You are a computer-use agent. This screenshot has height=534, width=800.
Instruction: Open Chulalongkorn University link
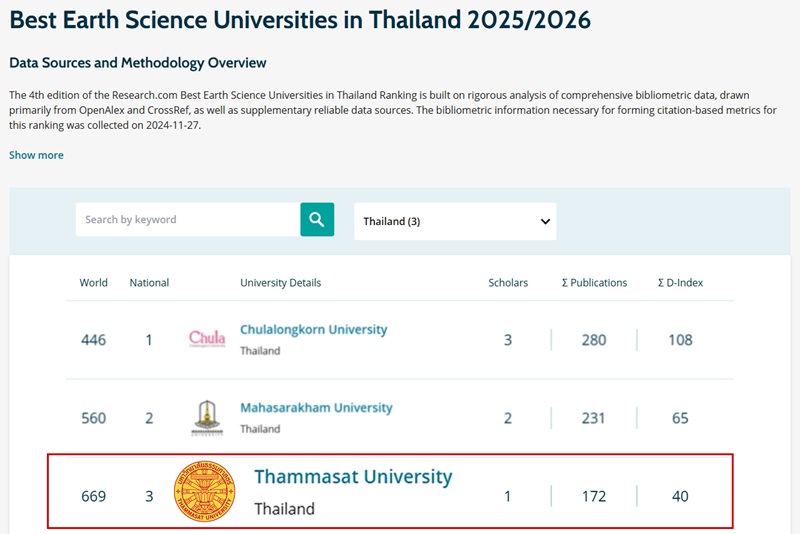tap(313, 330)
